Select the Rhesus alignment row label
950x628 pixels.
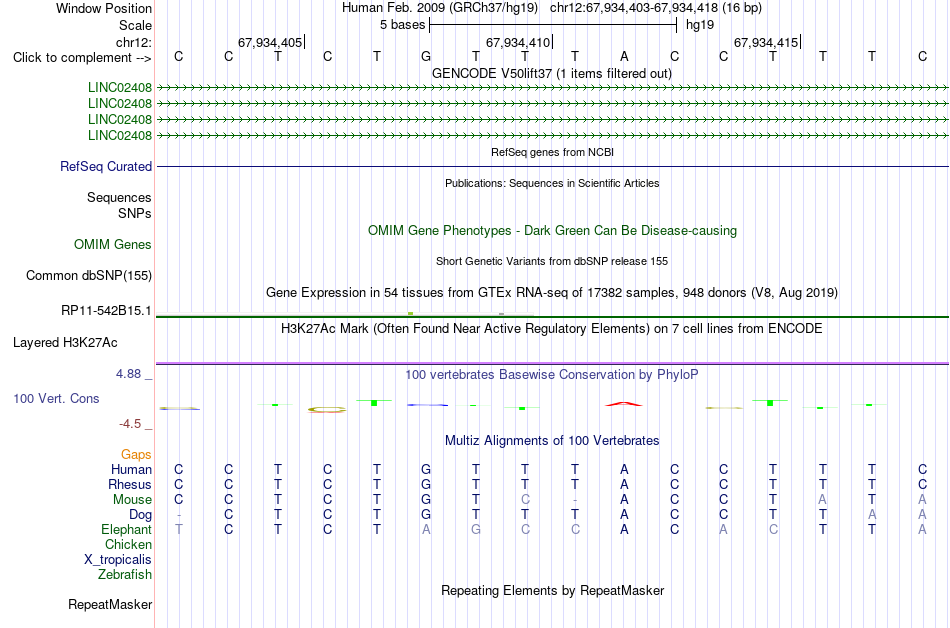click(x=130, y=484)
